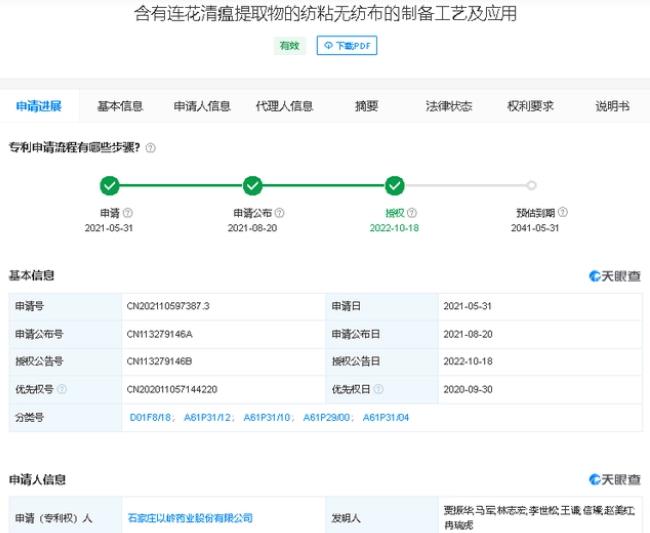
Task: Click the 天眼查 logo in 基本信息 section
Action: click(x=614, y=276)
